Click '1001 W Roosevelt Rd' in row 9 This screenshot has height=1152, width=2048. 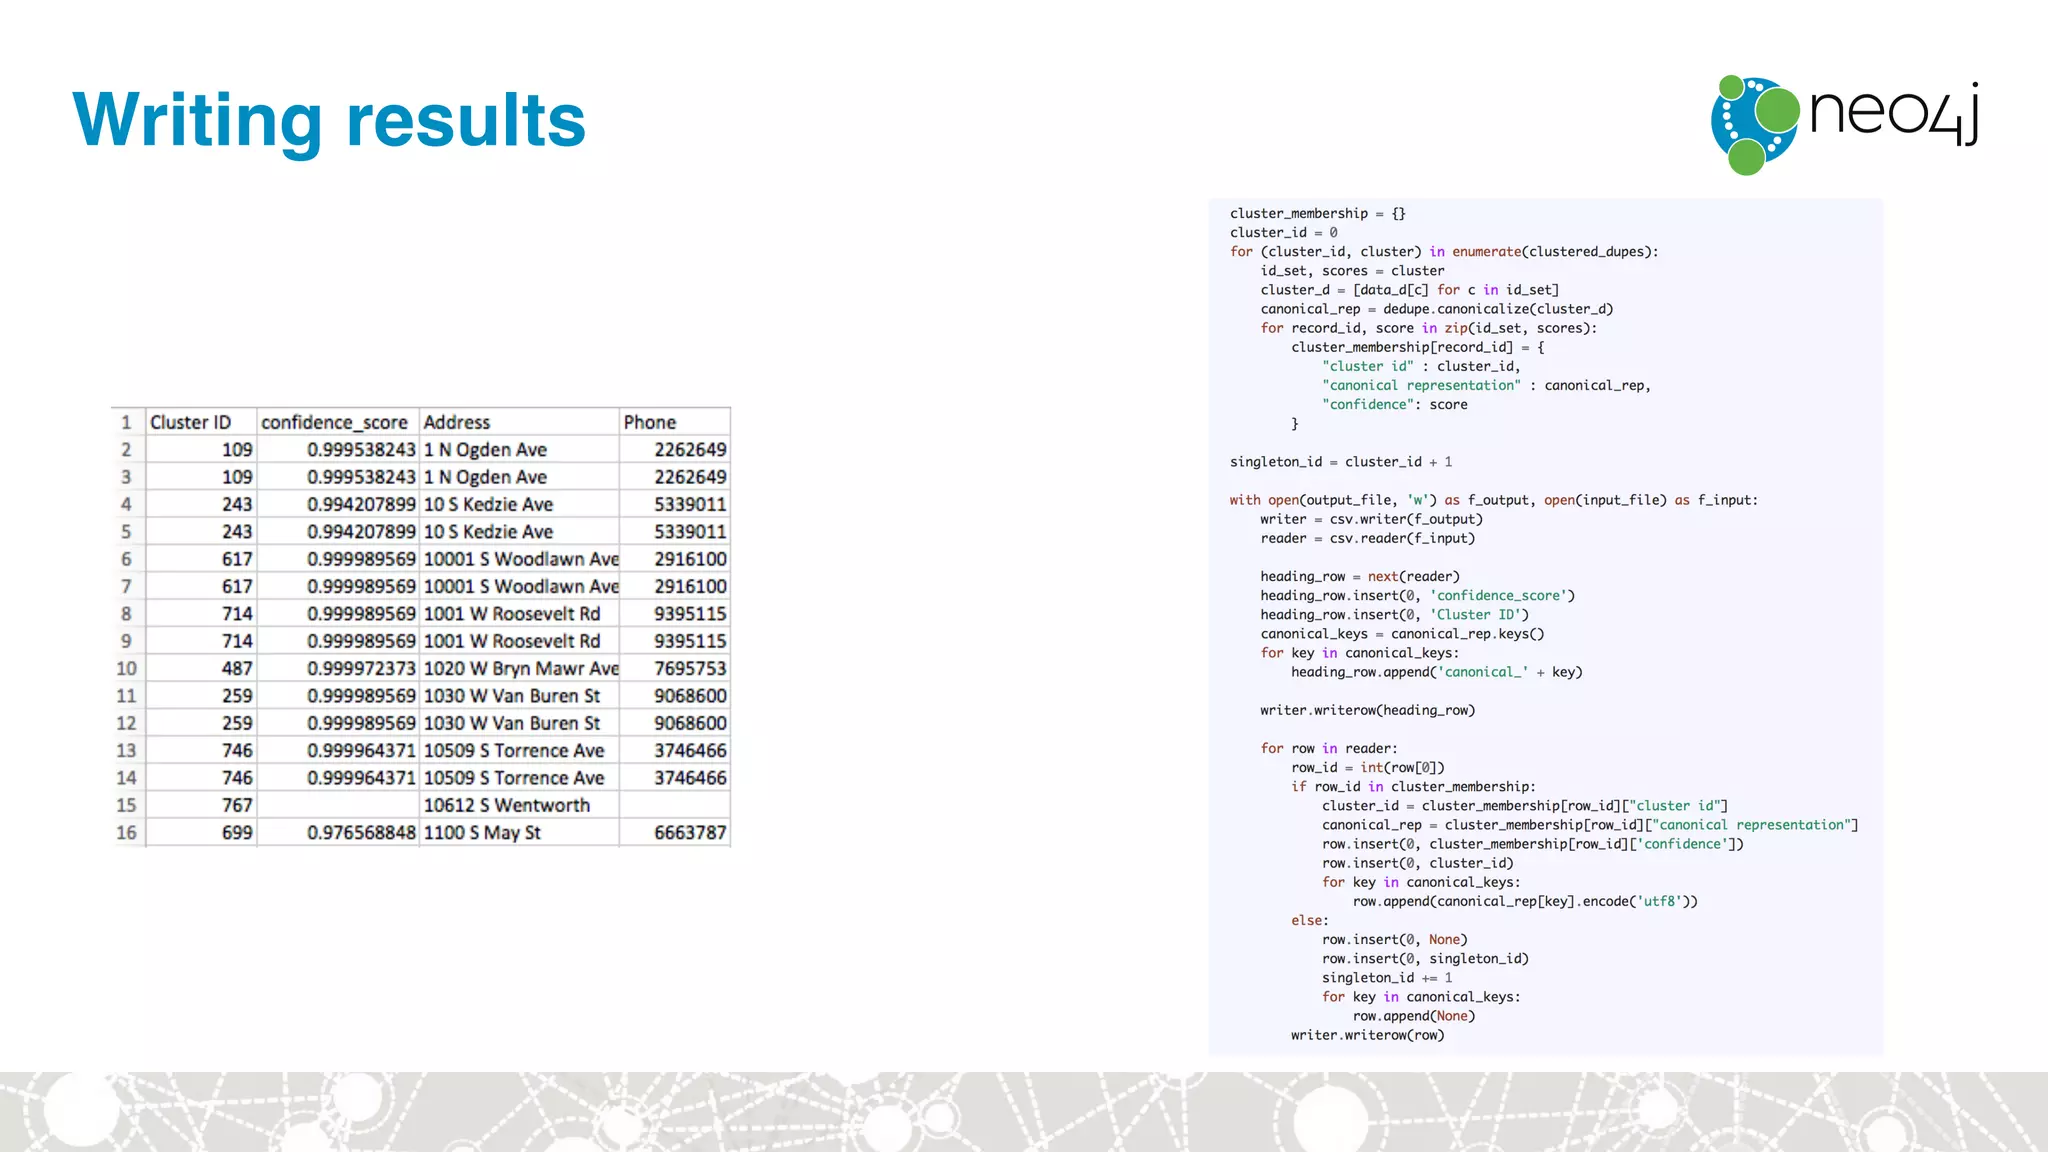click(519, 641)
